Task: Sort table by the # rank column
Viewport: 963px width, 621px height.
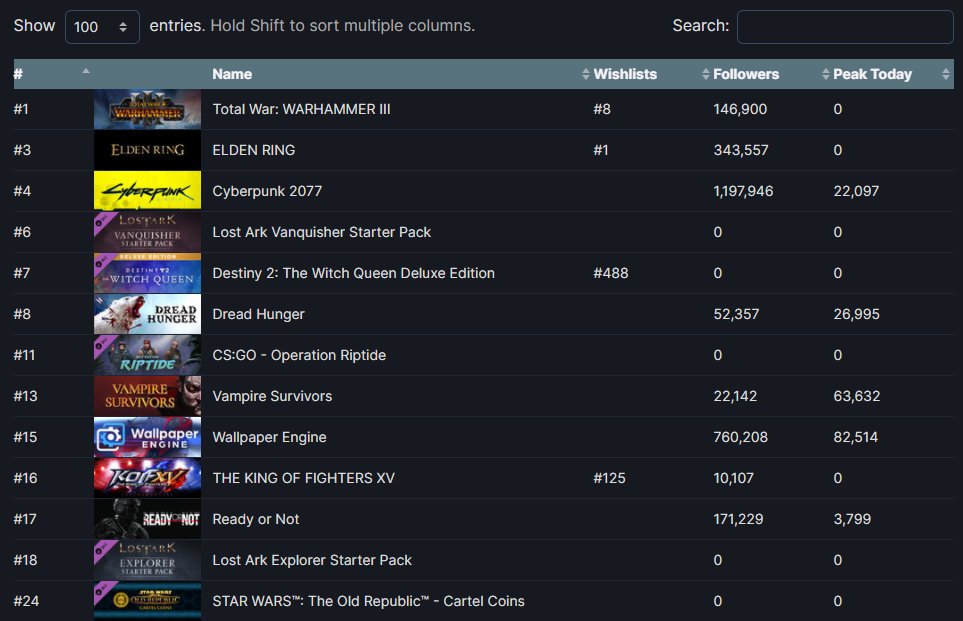Action: [50, 74]
